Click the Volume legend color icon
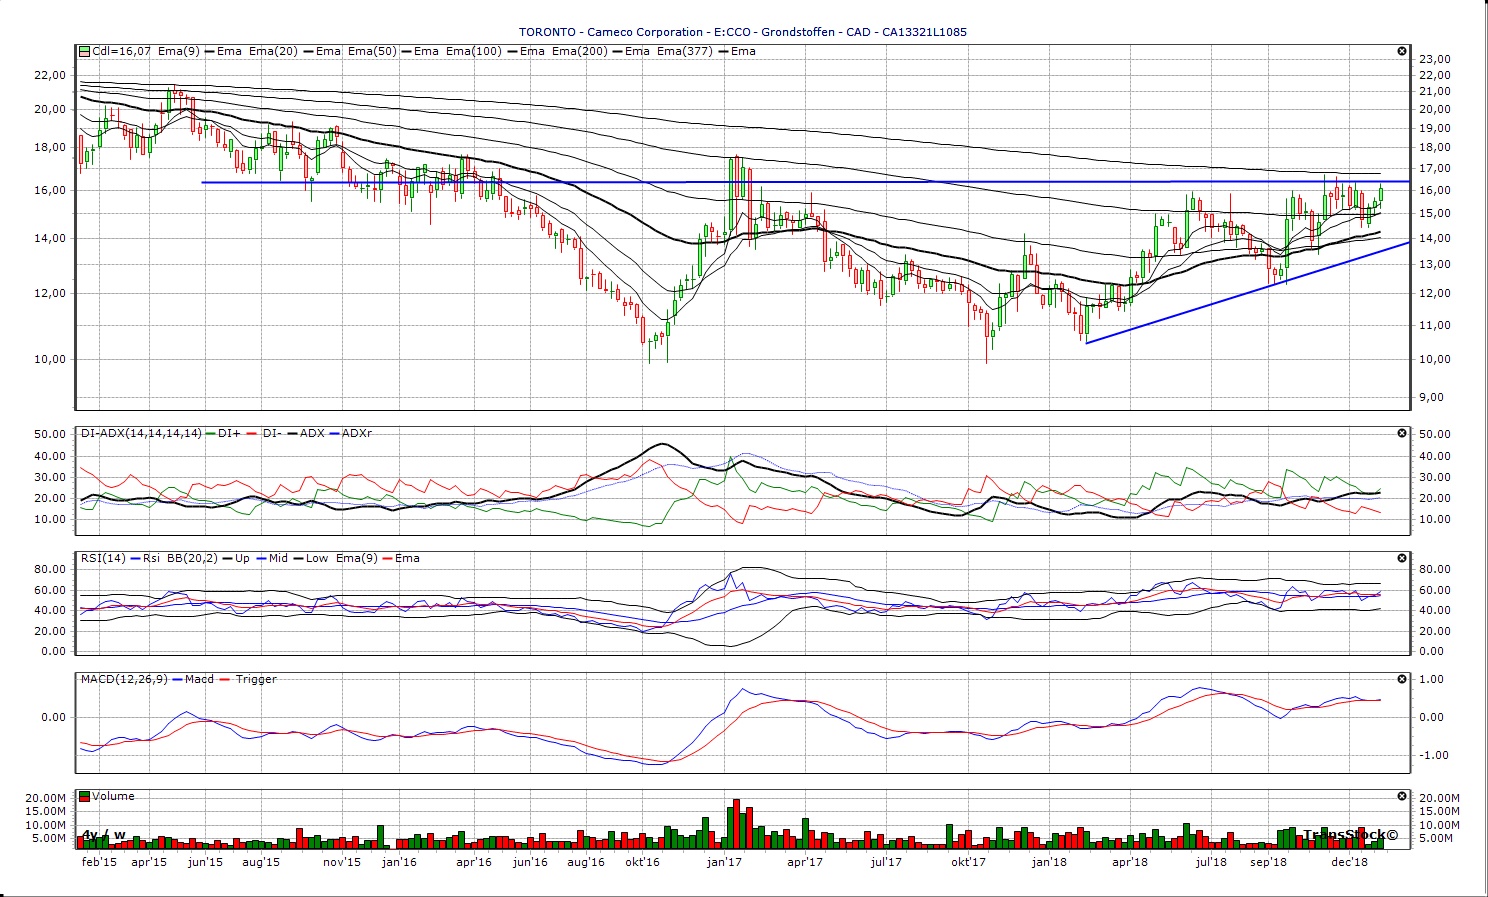Image resolution: width=1488 pixels, height=897 pixels. (x=85, y=796)
